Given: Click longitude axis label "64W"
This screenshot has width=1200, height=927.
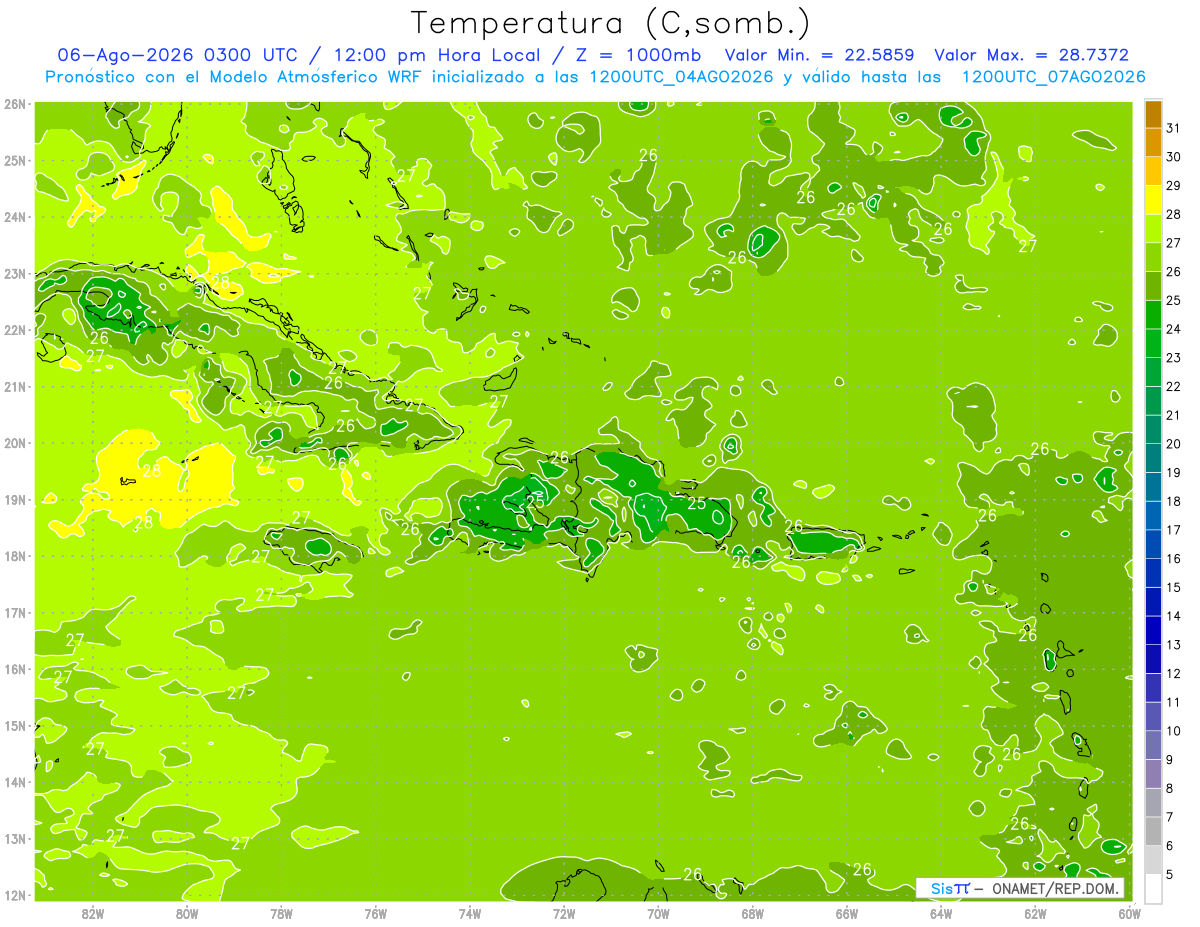Looking at the screenshot, I should (x=941, y=913).
